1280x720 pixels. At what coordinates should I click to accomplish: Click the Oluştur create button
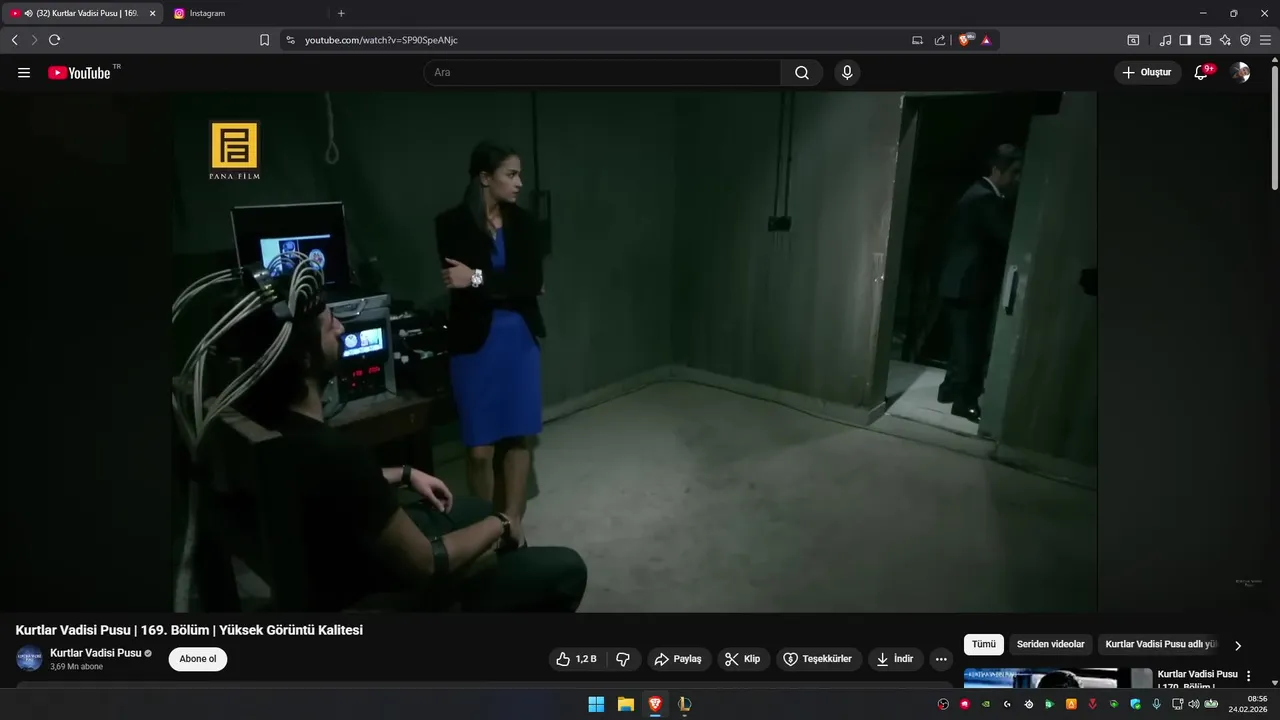(x=1147, y=73)
